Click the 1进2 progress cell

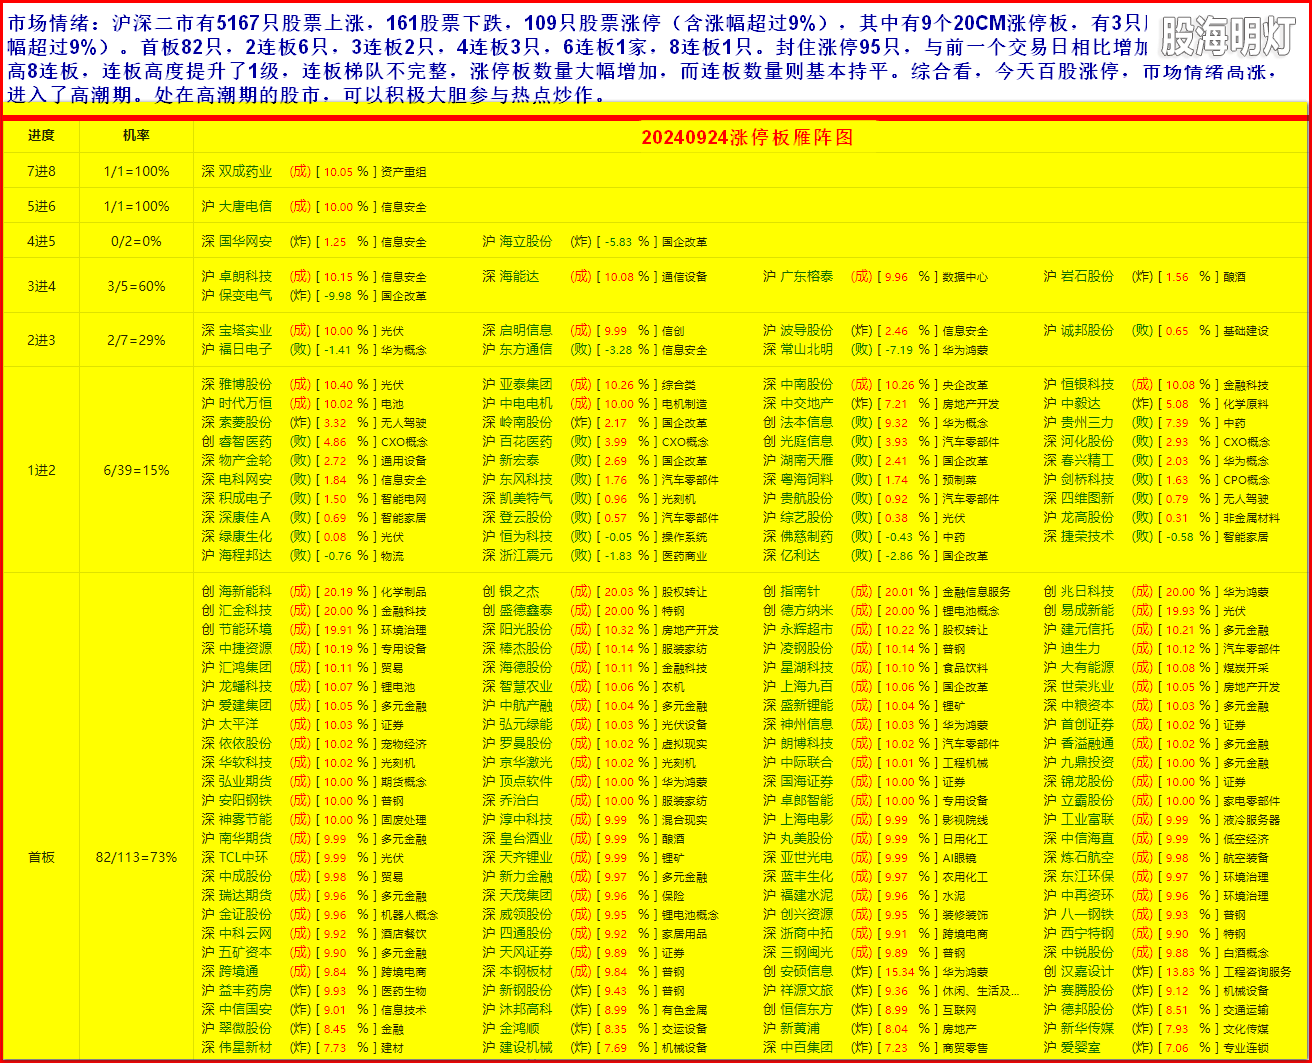pyautogui.click(x=41, y=470)
